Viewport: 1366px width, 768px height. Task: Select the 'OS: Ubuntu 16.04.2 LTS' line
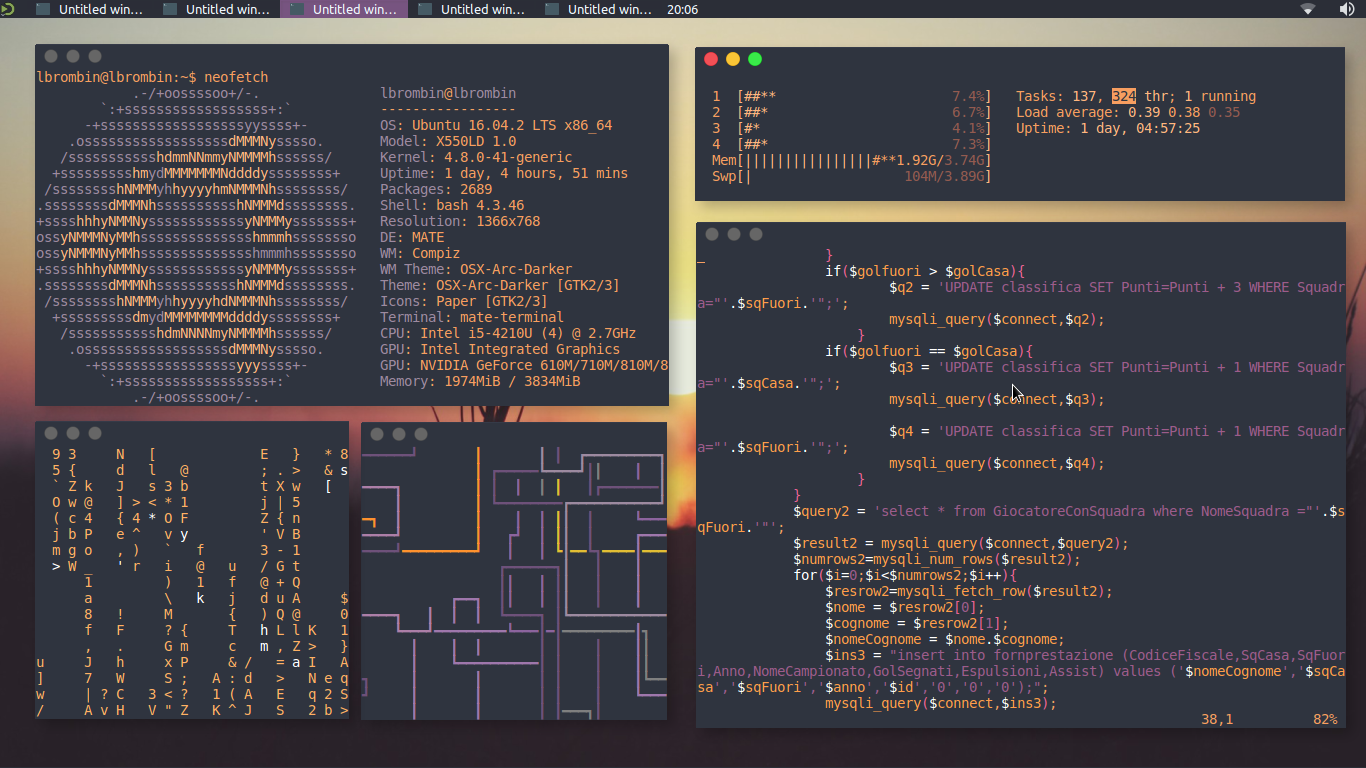coord(496,125)
